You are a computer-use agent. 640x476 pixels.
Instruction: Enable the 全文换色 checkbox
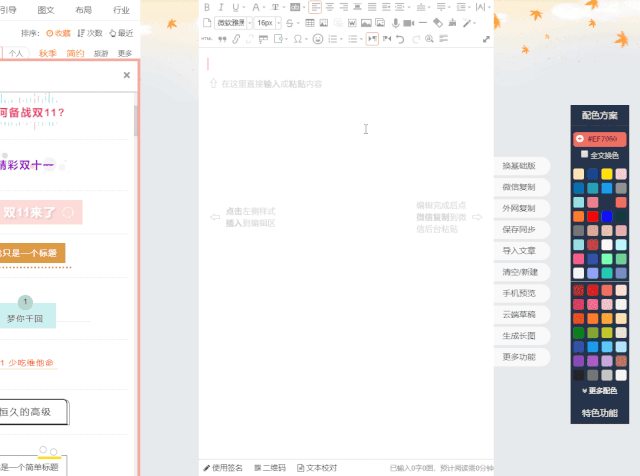click(x=585, y=155)
